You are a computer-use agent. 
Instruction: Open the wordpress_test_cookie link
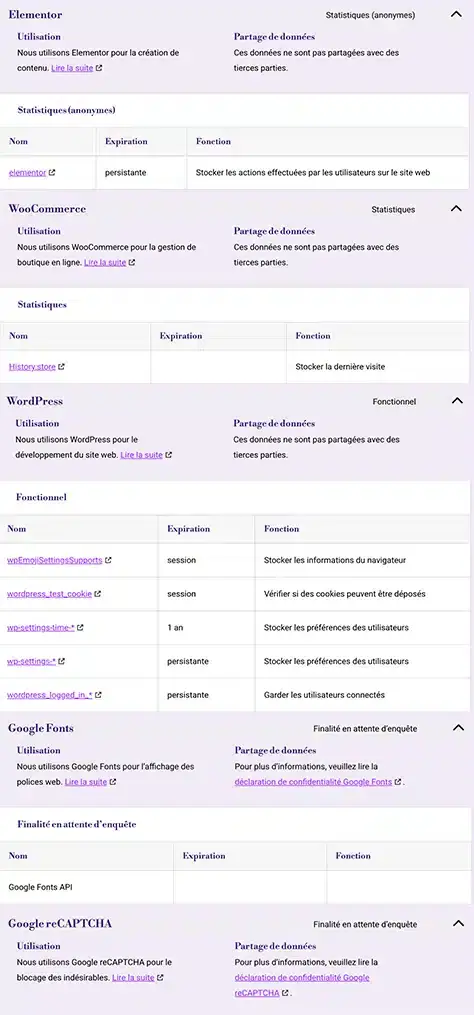point(49,594)
